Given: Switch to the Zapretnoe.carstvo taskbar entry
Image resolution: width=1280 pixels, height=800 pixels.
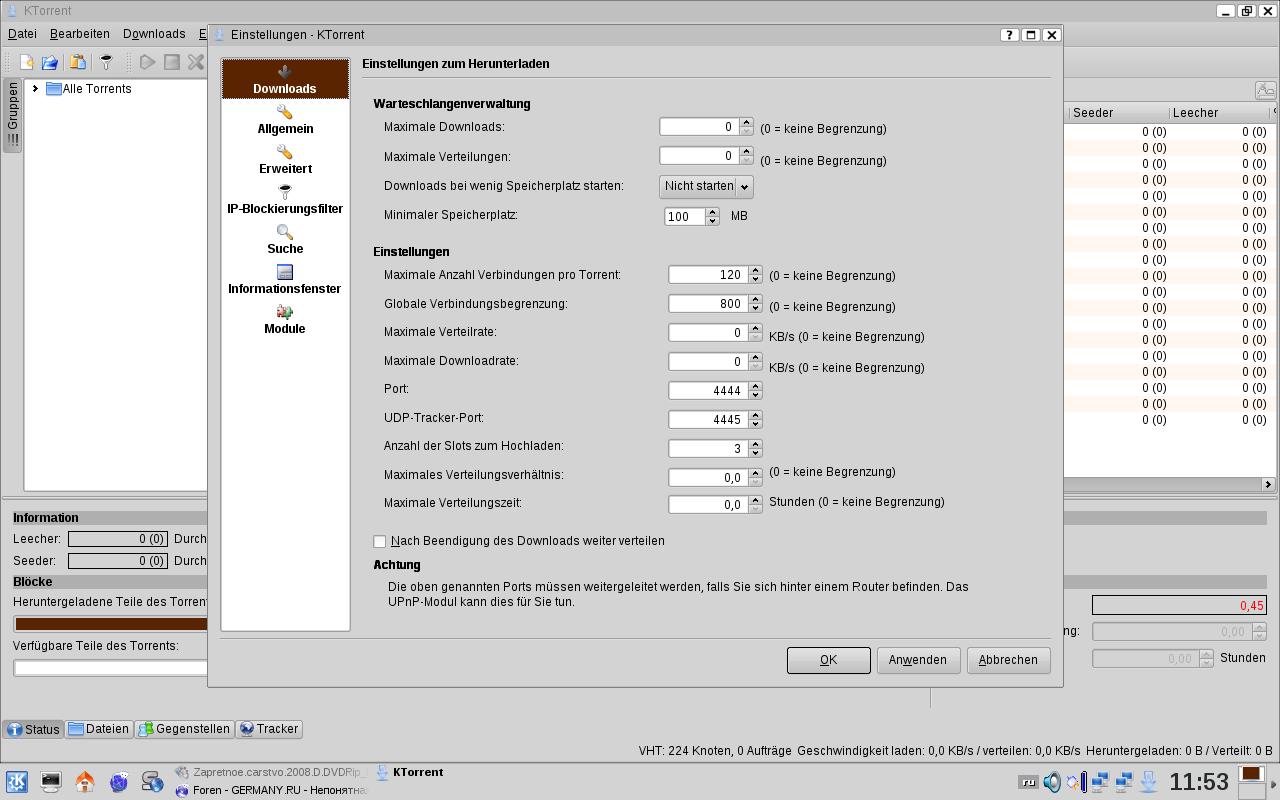Looking at the screenshot, I should (270, 772).
